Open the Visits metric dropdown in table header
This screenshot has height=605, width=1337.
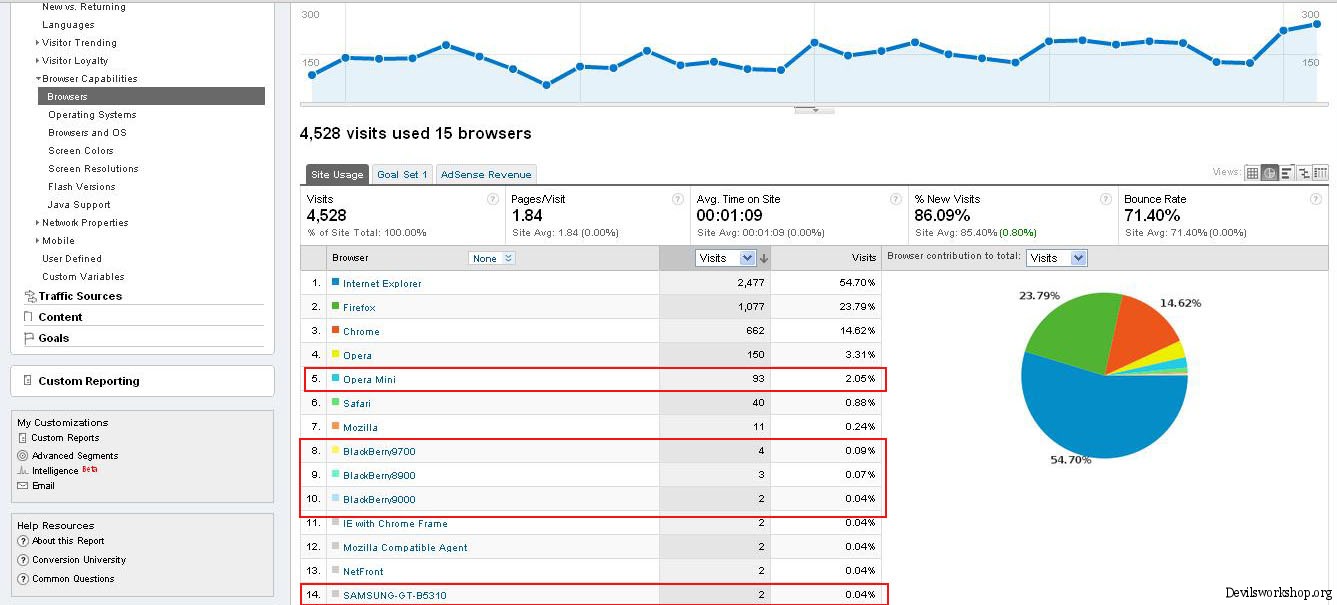(725, 258)
